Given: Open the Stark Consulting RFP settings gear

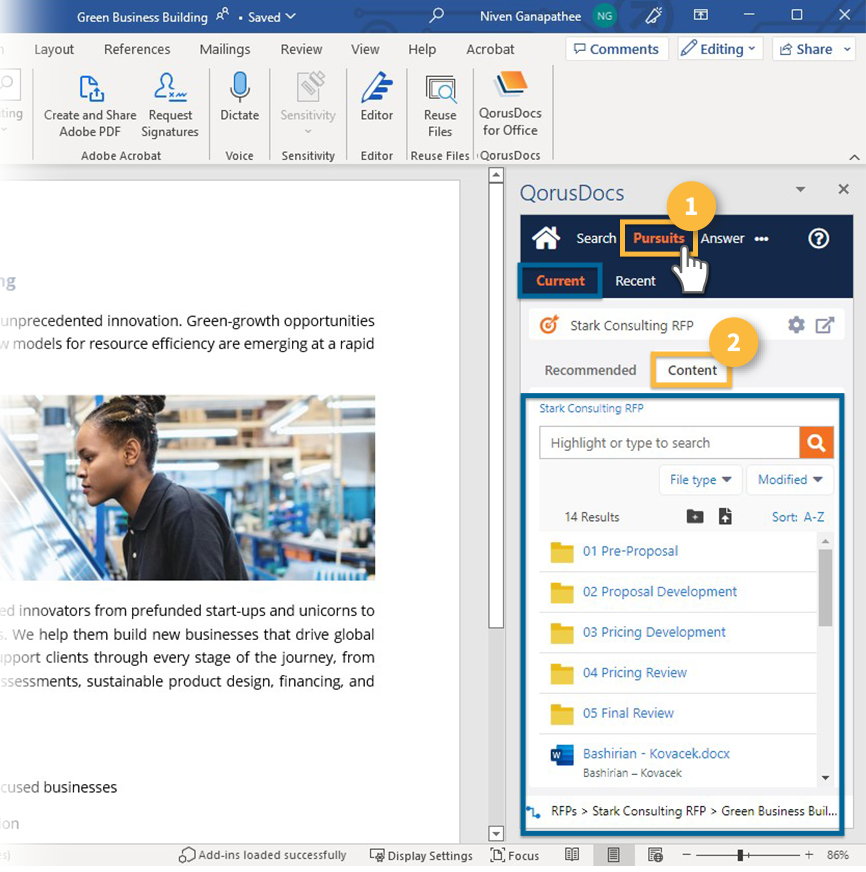Looking at the screenshot, I should [x=796, y=323].
